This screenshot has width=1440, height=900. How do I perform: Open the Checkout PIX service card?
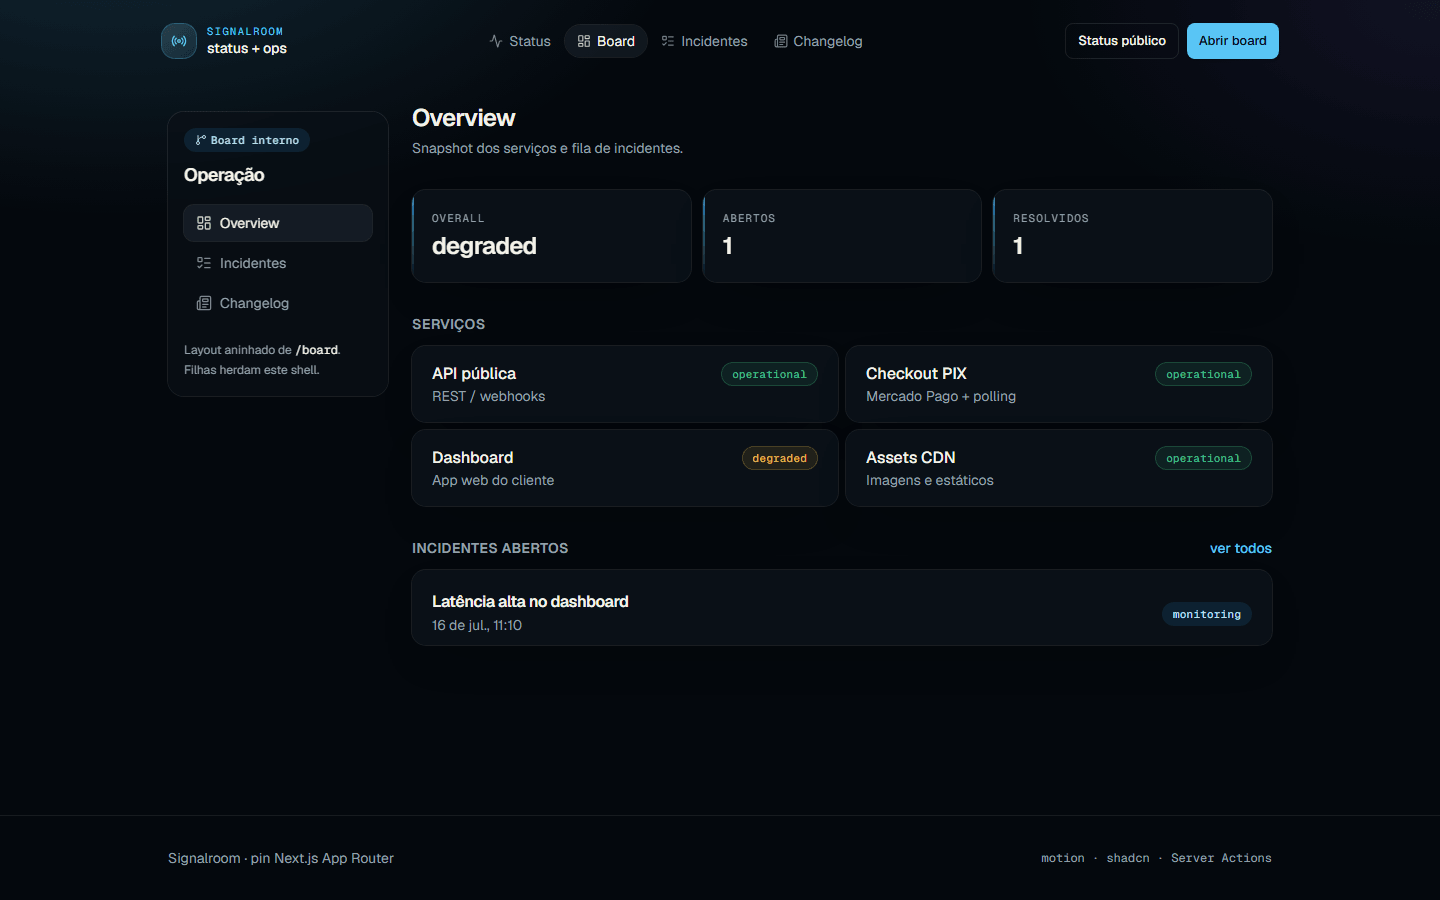coord(1059,384)
